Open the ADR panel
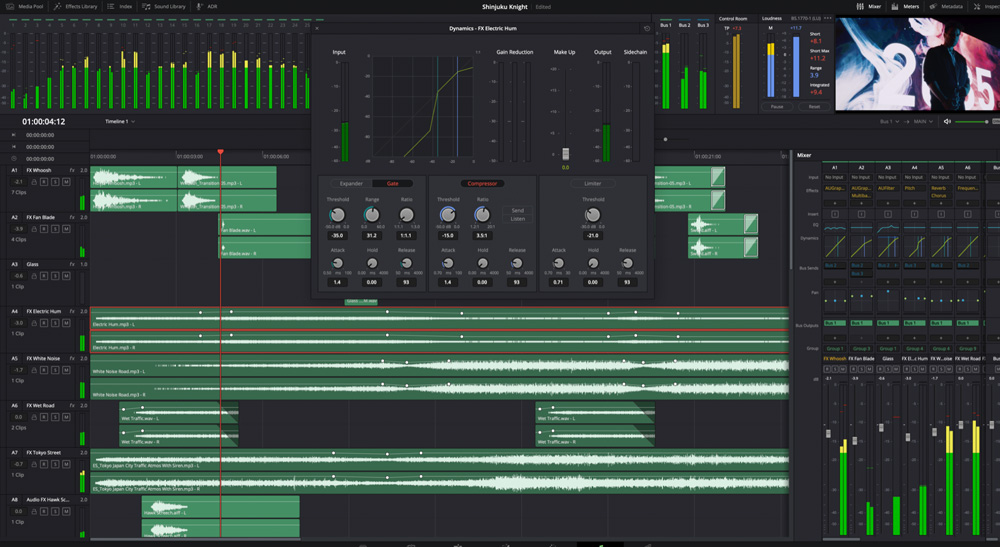 pyautogui.click(x=207, y=6)
